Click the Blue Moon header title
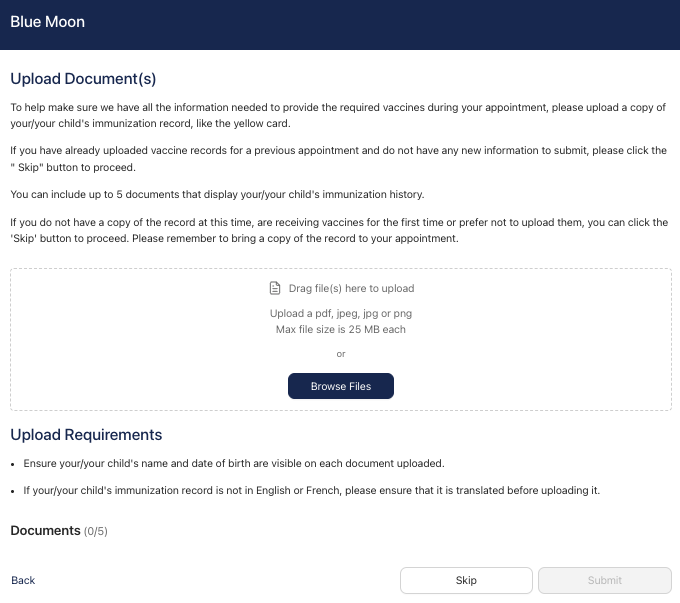This screenshot has height=603, width=680. 47,22
